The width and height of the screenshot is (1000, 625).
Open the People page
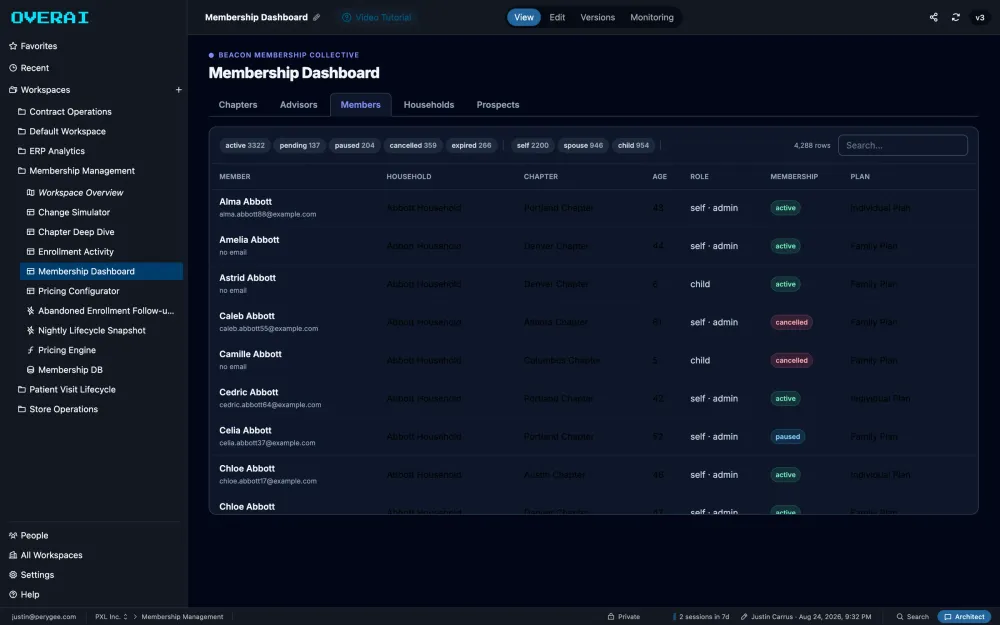point(29,536)
